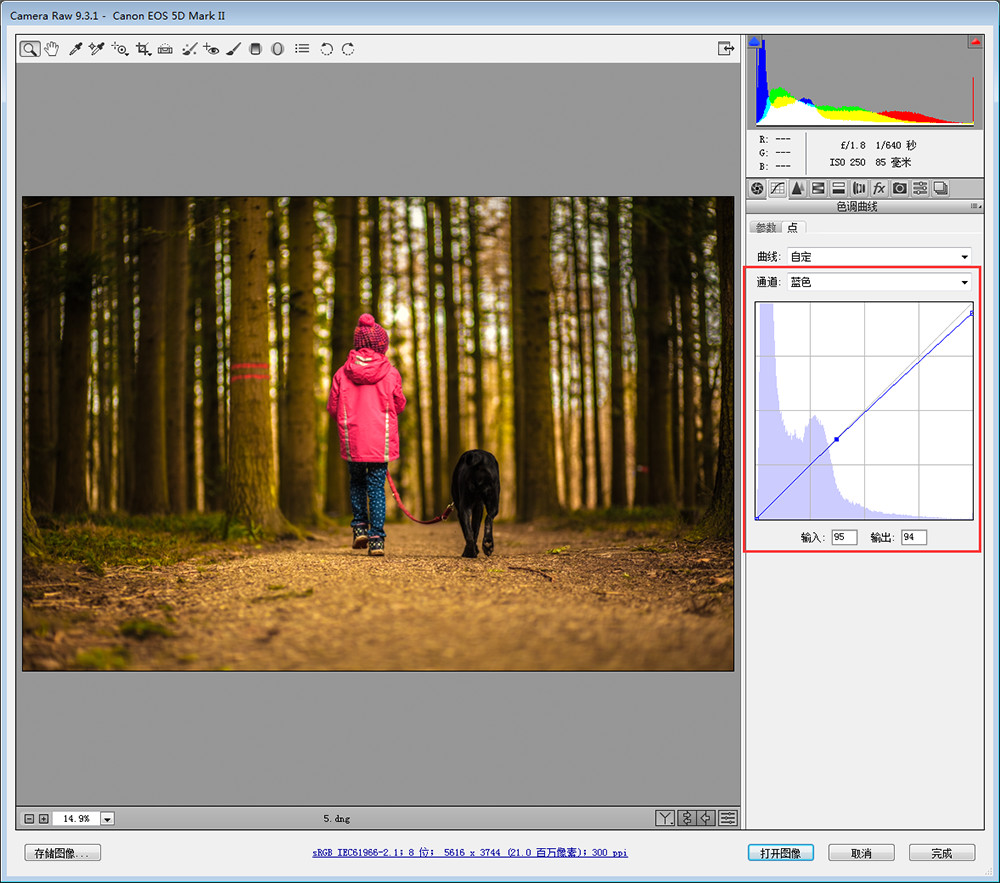1000x883 pixels.
Task: Click the 输入 value field
Action: click(844, 538)
